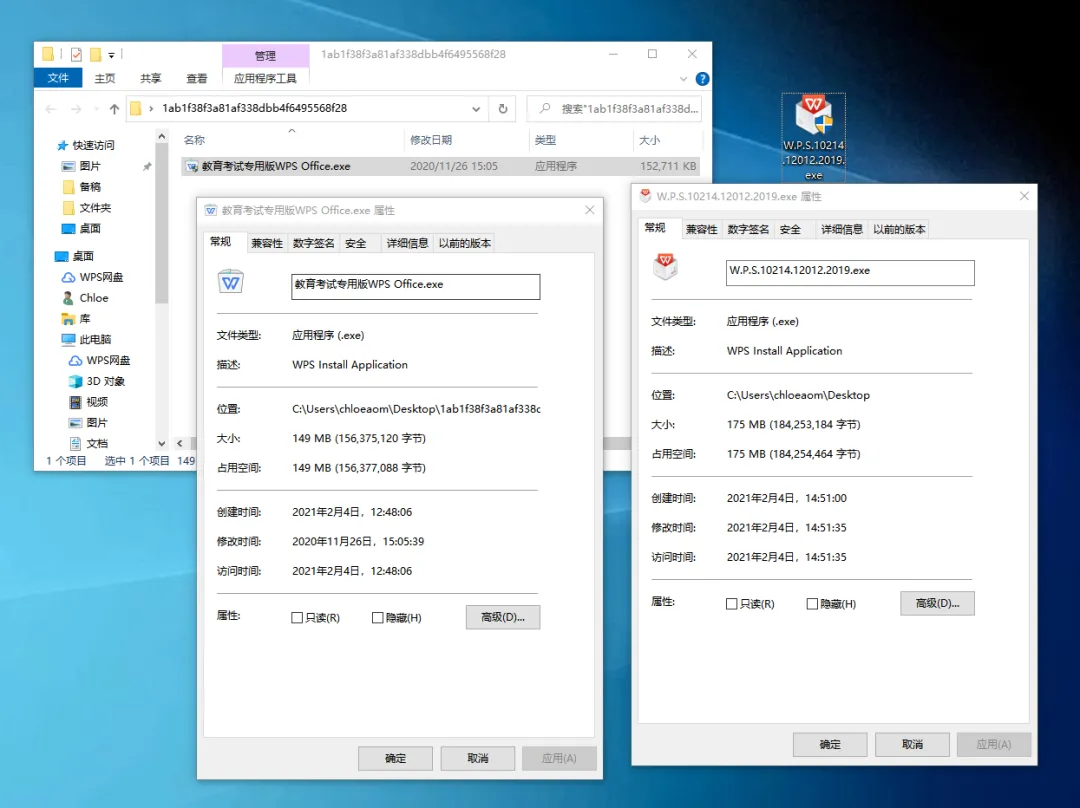Screen dimensions: 1080x808
Task: Select the top-level 桌面 node in the sidebar
Action: click(x=74, y=256)
